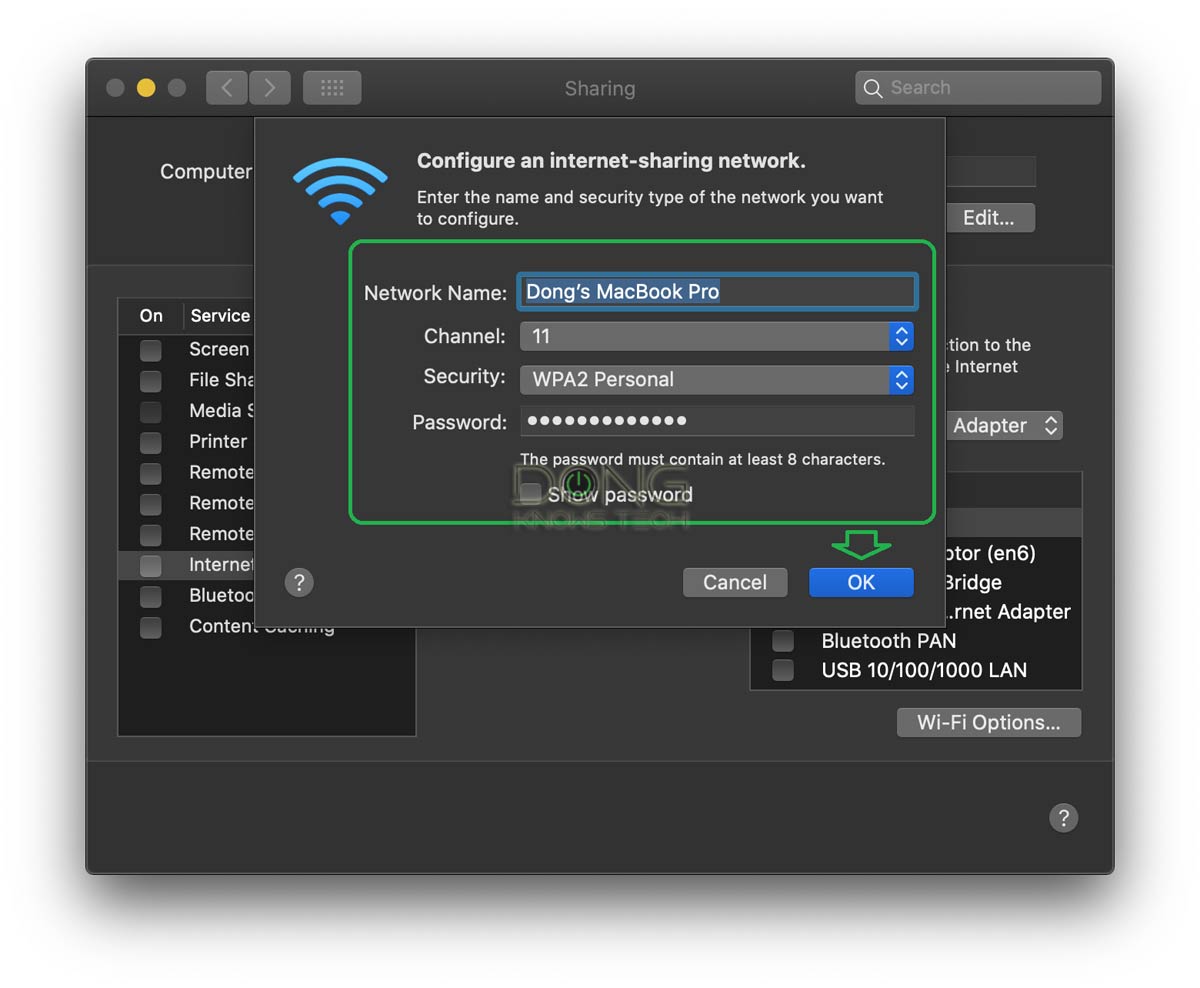Select the Bluetooth PAN row text
This screenshot has height=988, width=1200.
point(888,640)
